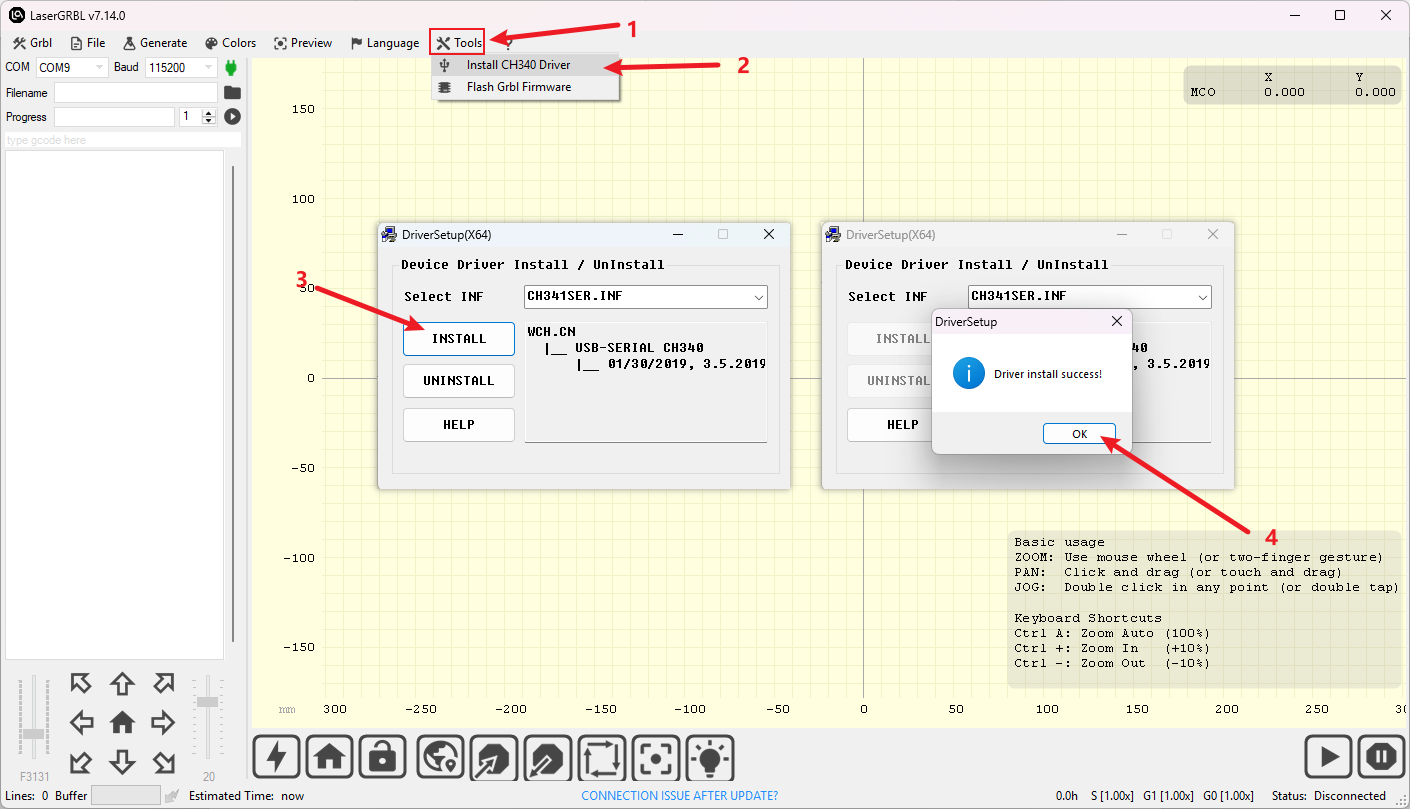The image size is (1410, 809).
Task: Click the lightning bolt reset button
Action: pyautogui.click(x=276, y=757)
